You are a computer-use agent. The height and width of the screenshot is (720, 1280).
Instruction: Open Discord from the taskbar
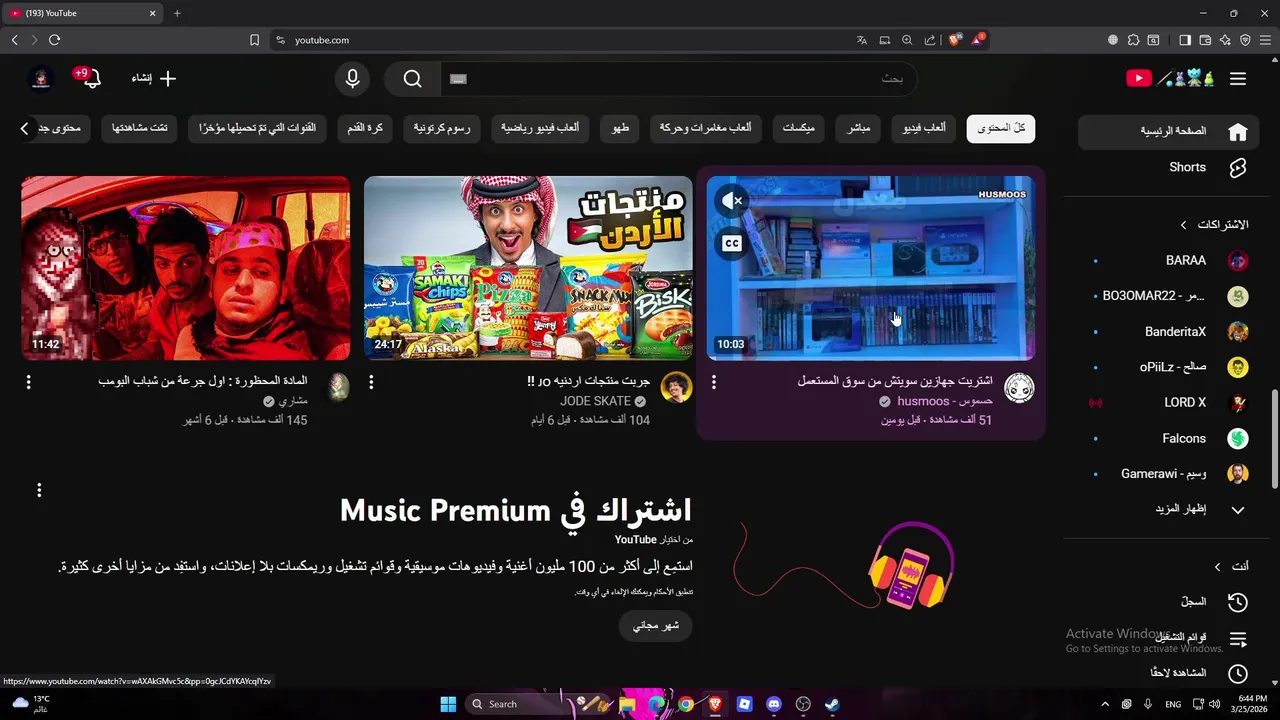pos(773,704)
